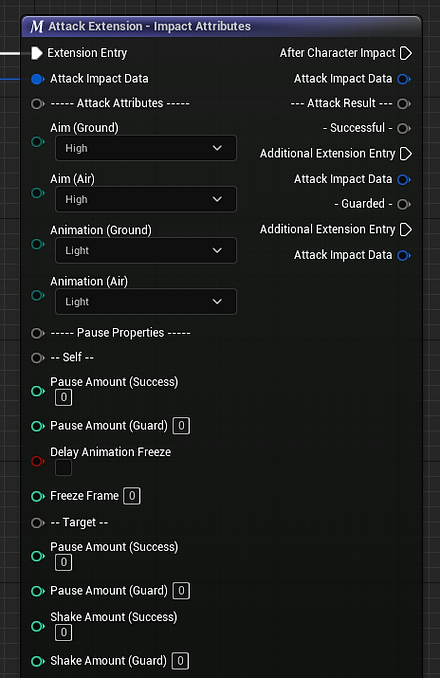This screenshot has width=440, height=678.
Task: Click the Shake Amount (Guard) value field
Action: 180,661
